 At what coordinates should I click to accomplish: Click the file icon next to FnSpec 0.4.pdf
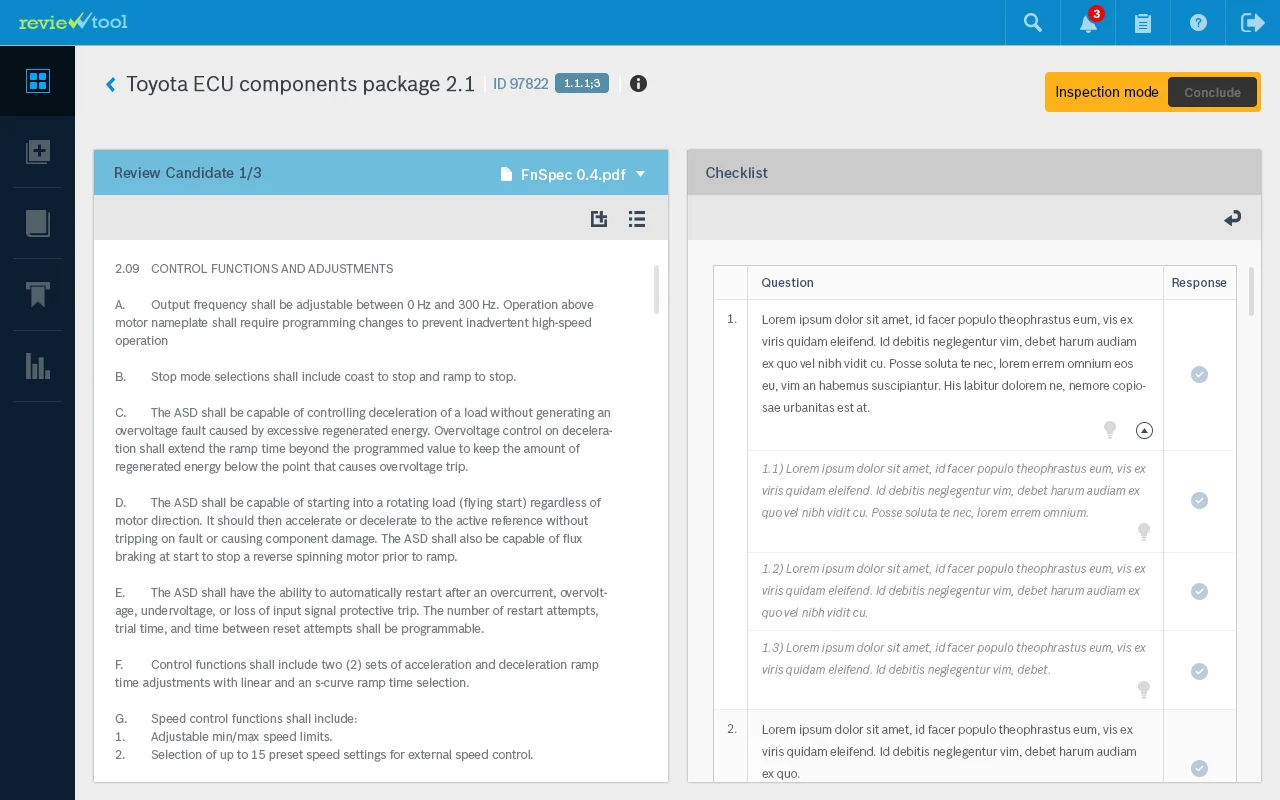point(506,174)
